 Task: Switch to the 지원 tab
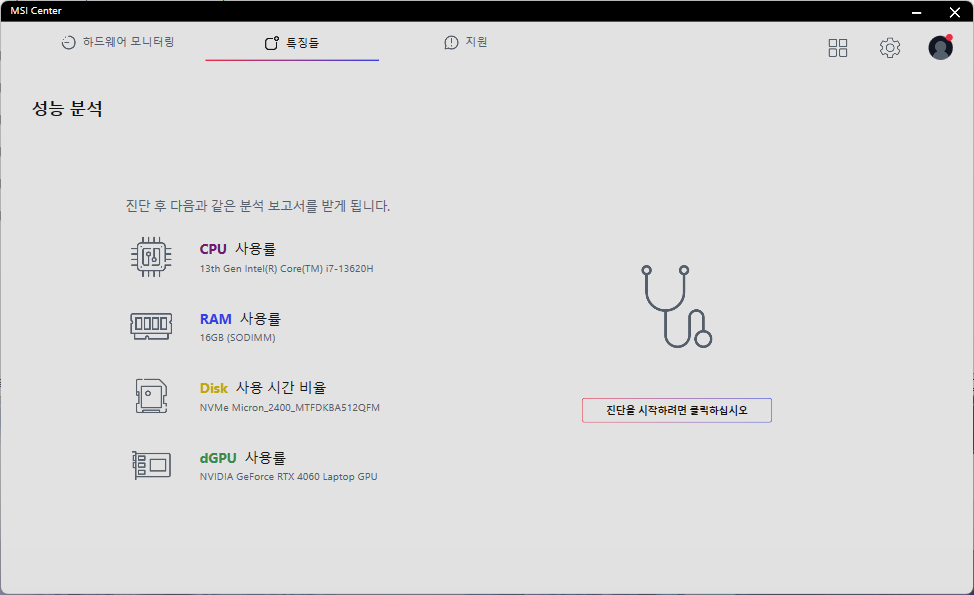(x=466, y=42)
